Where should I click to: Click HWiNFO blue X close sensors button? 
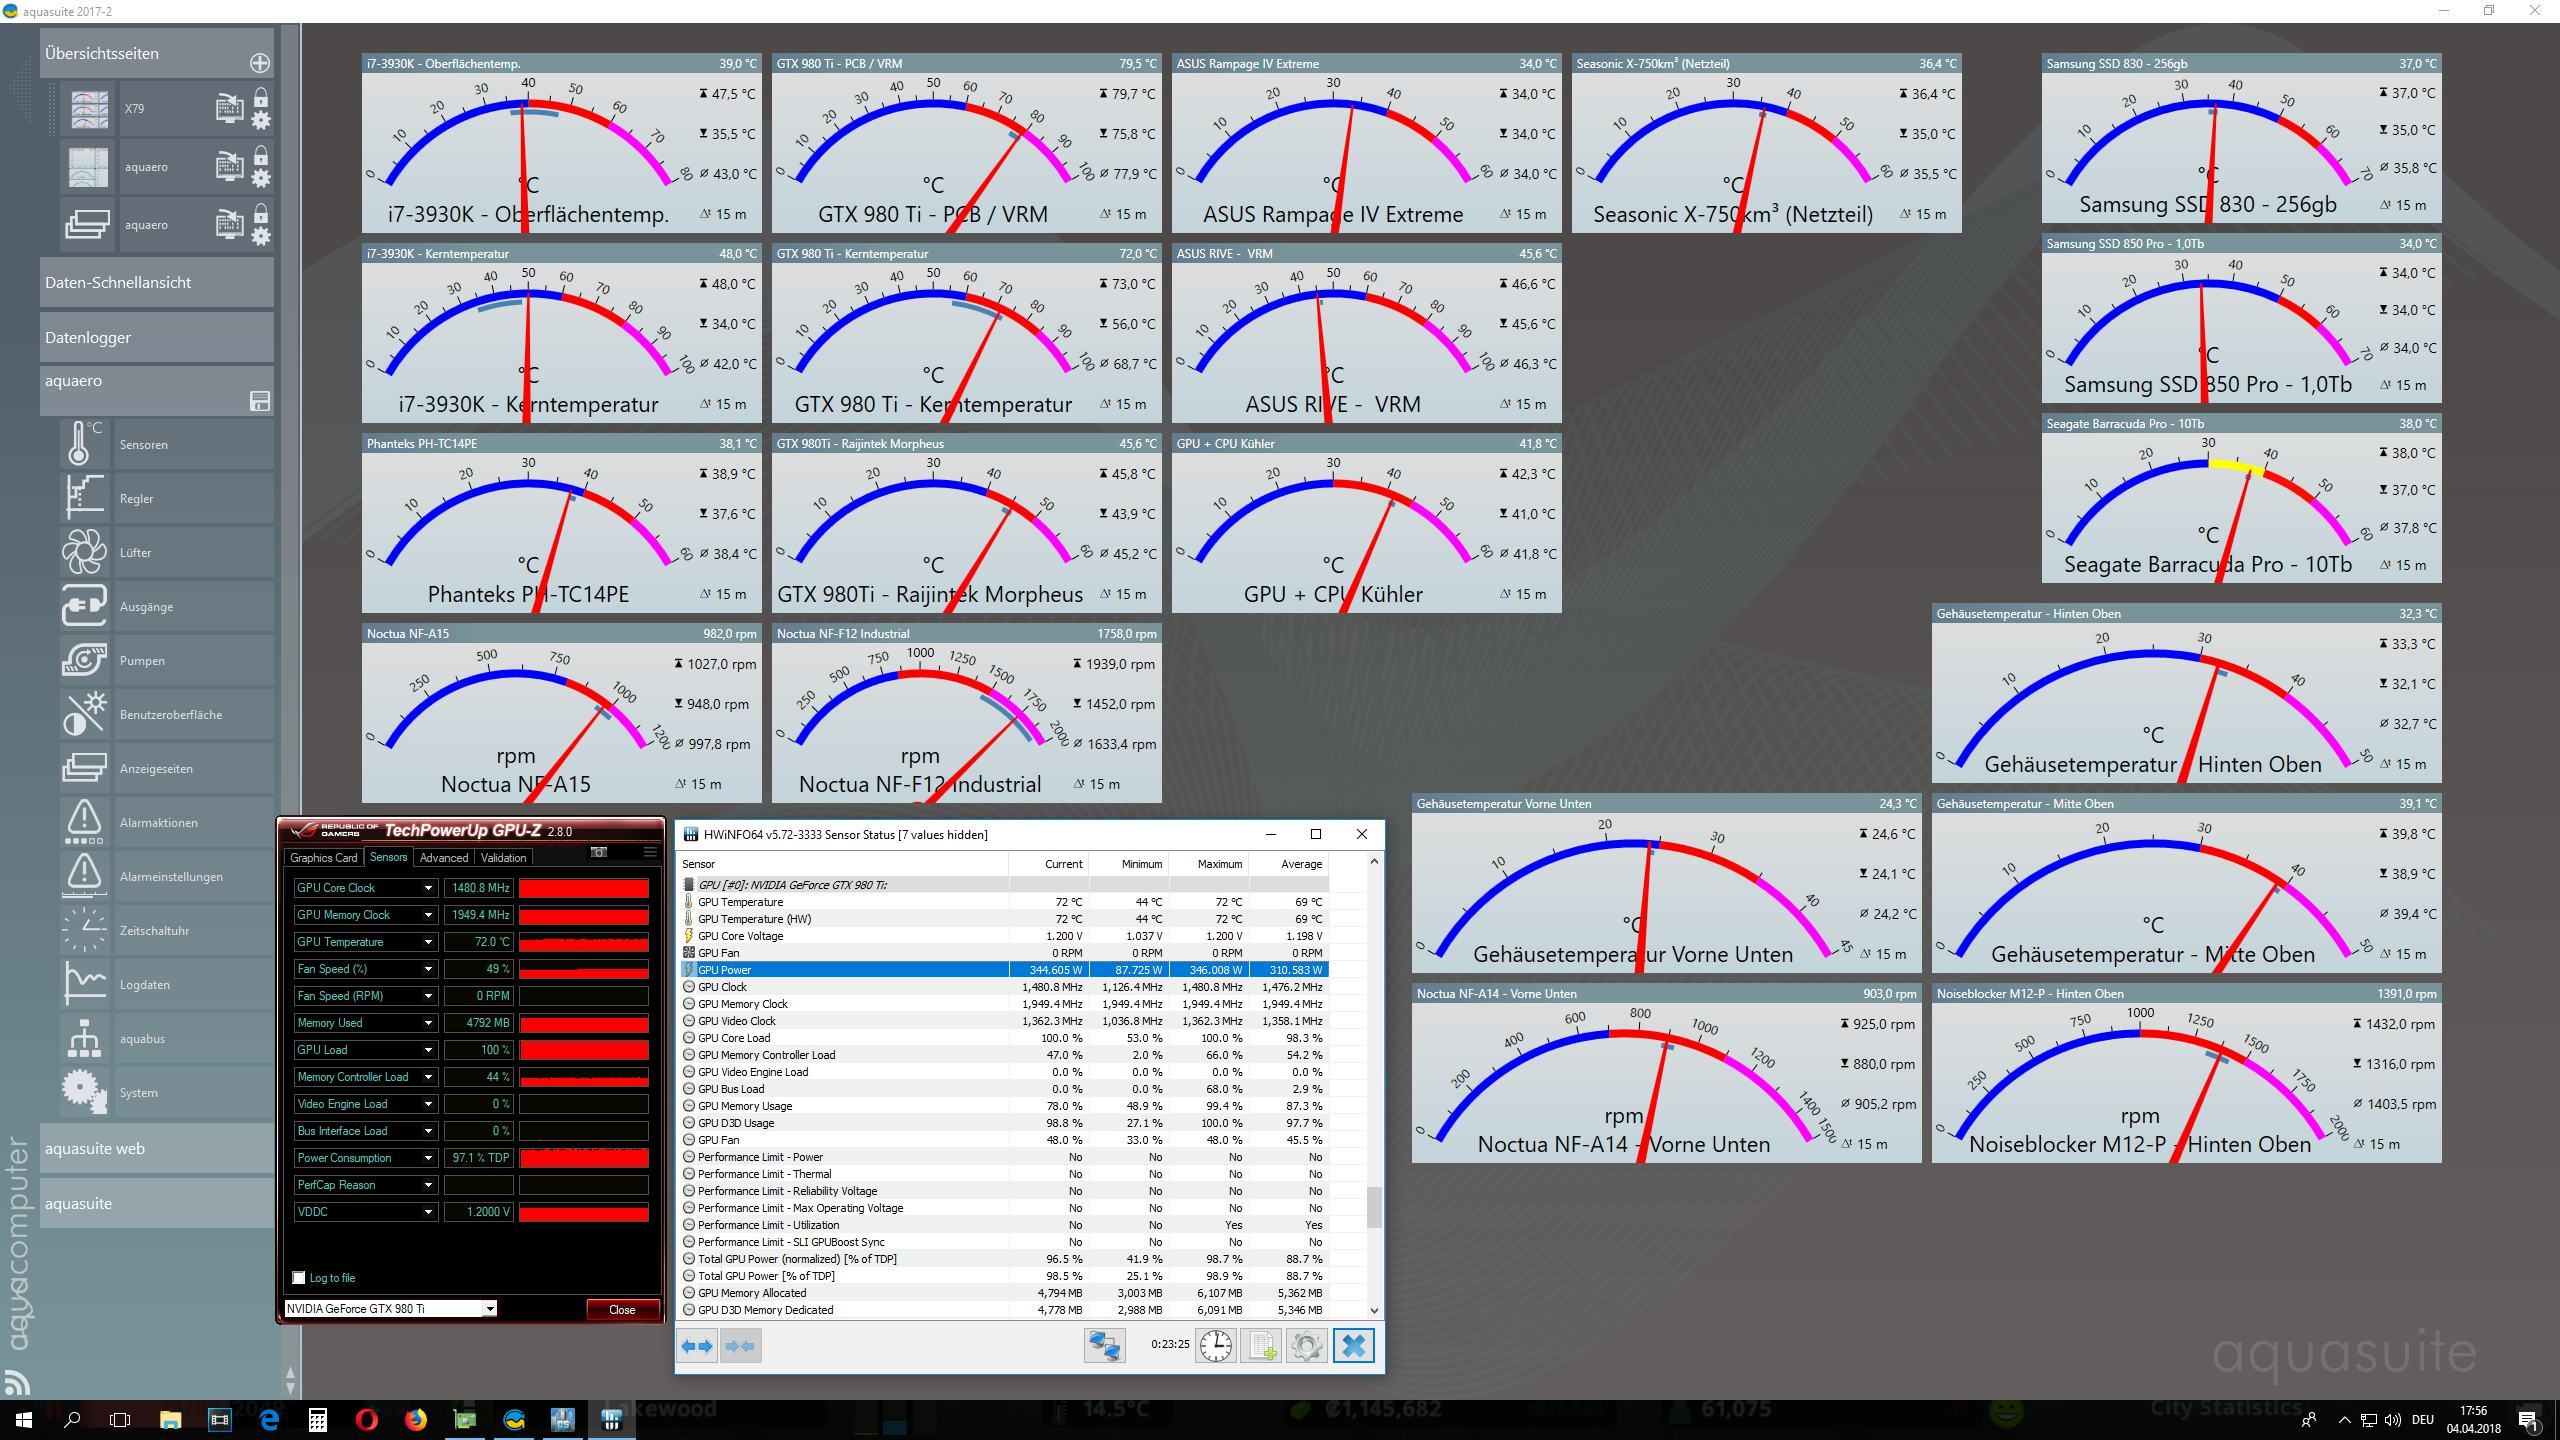1354,1346
